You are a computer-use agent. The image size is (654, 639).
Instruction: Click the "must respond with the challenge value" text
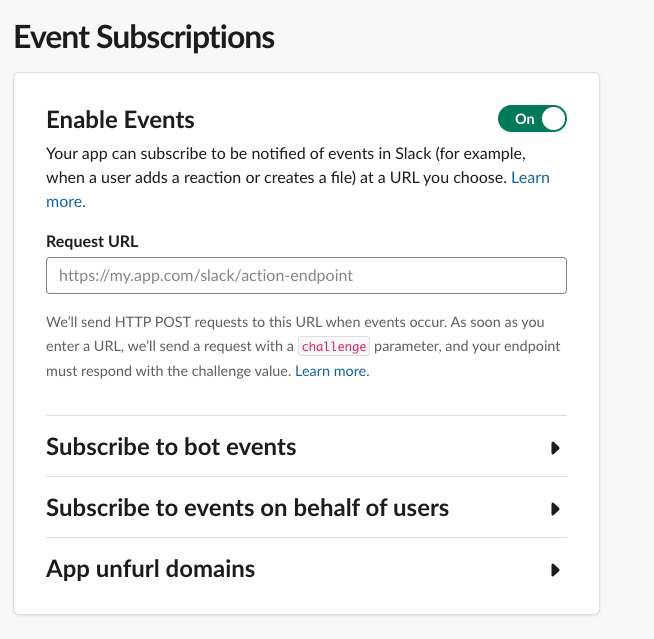[x=168, y=371]
